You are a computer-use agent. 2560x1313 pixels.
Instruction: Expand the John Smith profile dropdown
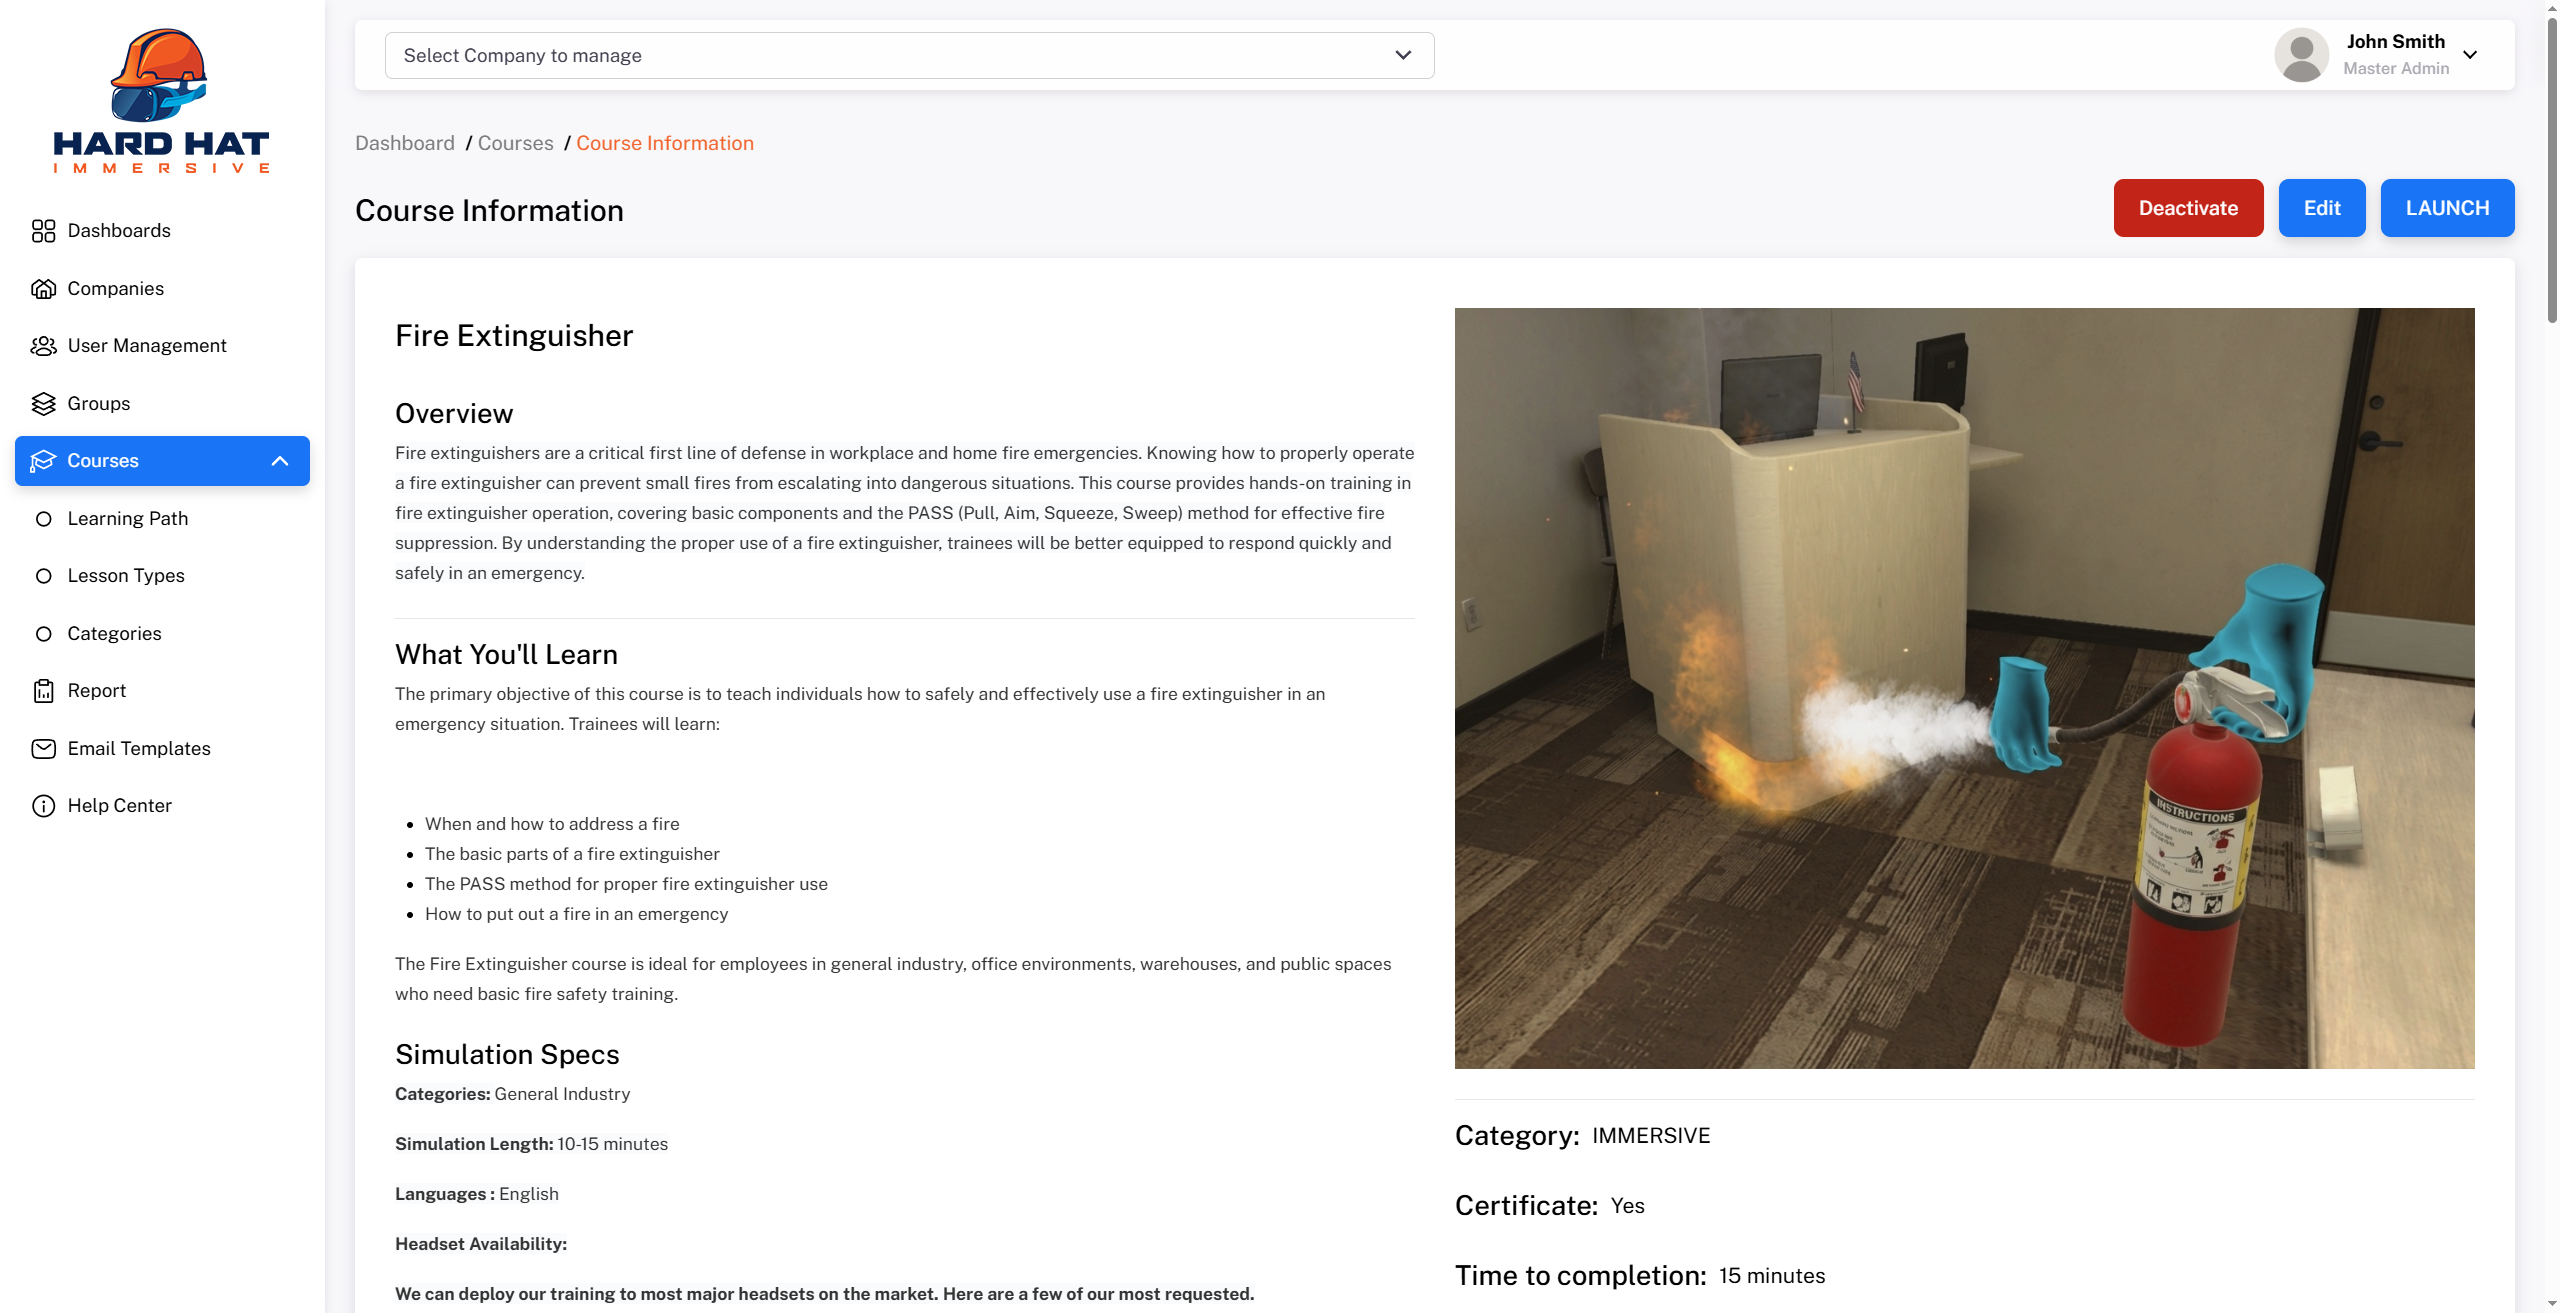(x=2469, y=55)
